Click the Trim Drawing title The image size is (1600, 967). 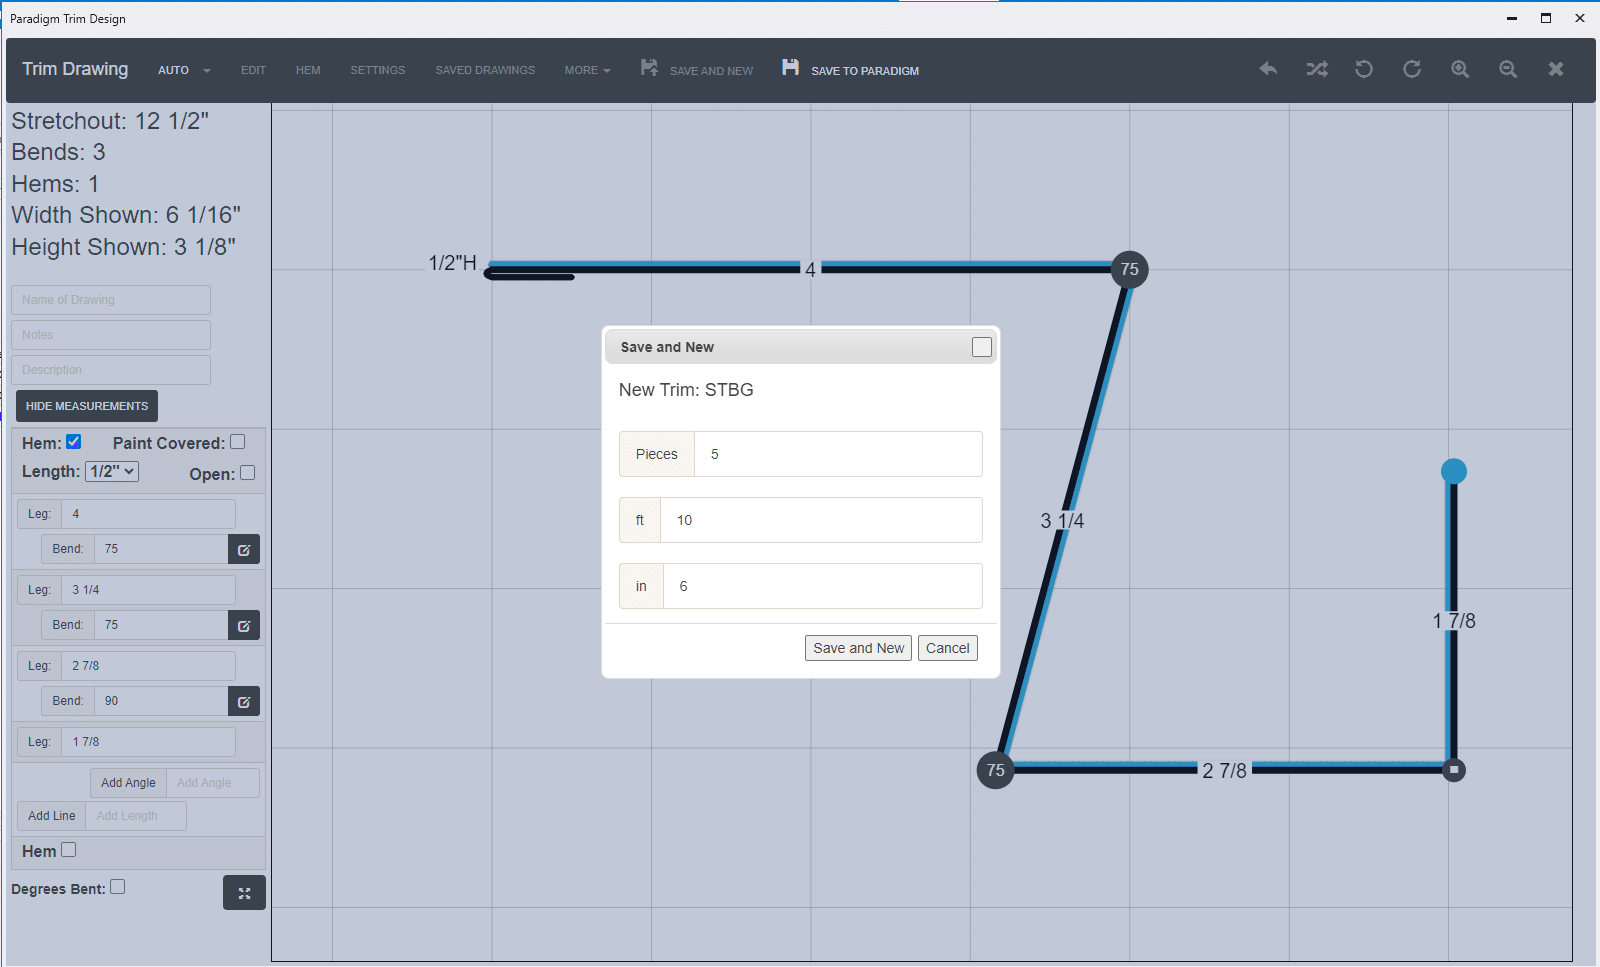75,69
